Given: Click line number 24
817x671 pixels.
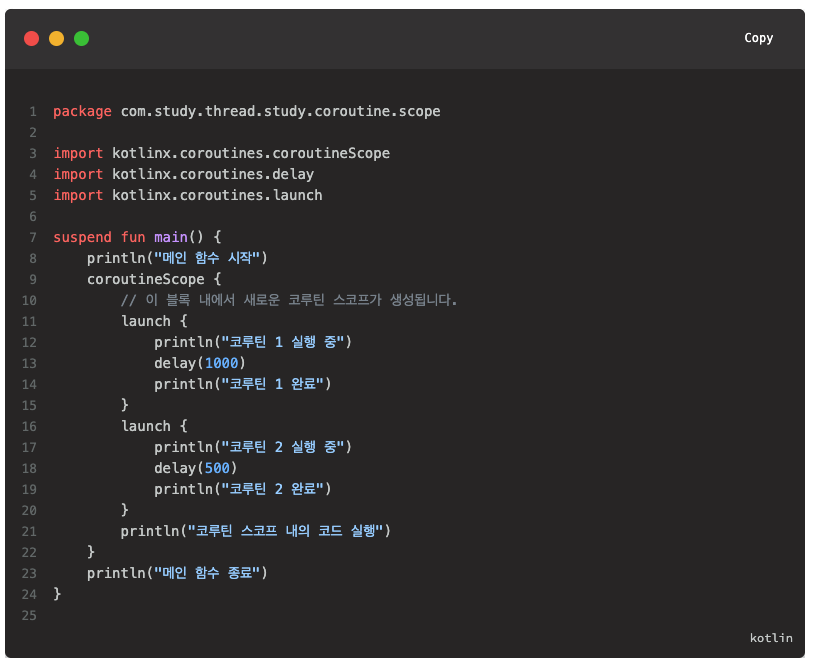Looking at the screenshot, I should tap(29, 594).
